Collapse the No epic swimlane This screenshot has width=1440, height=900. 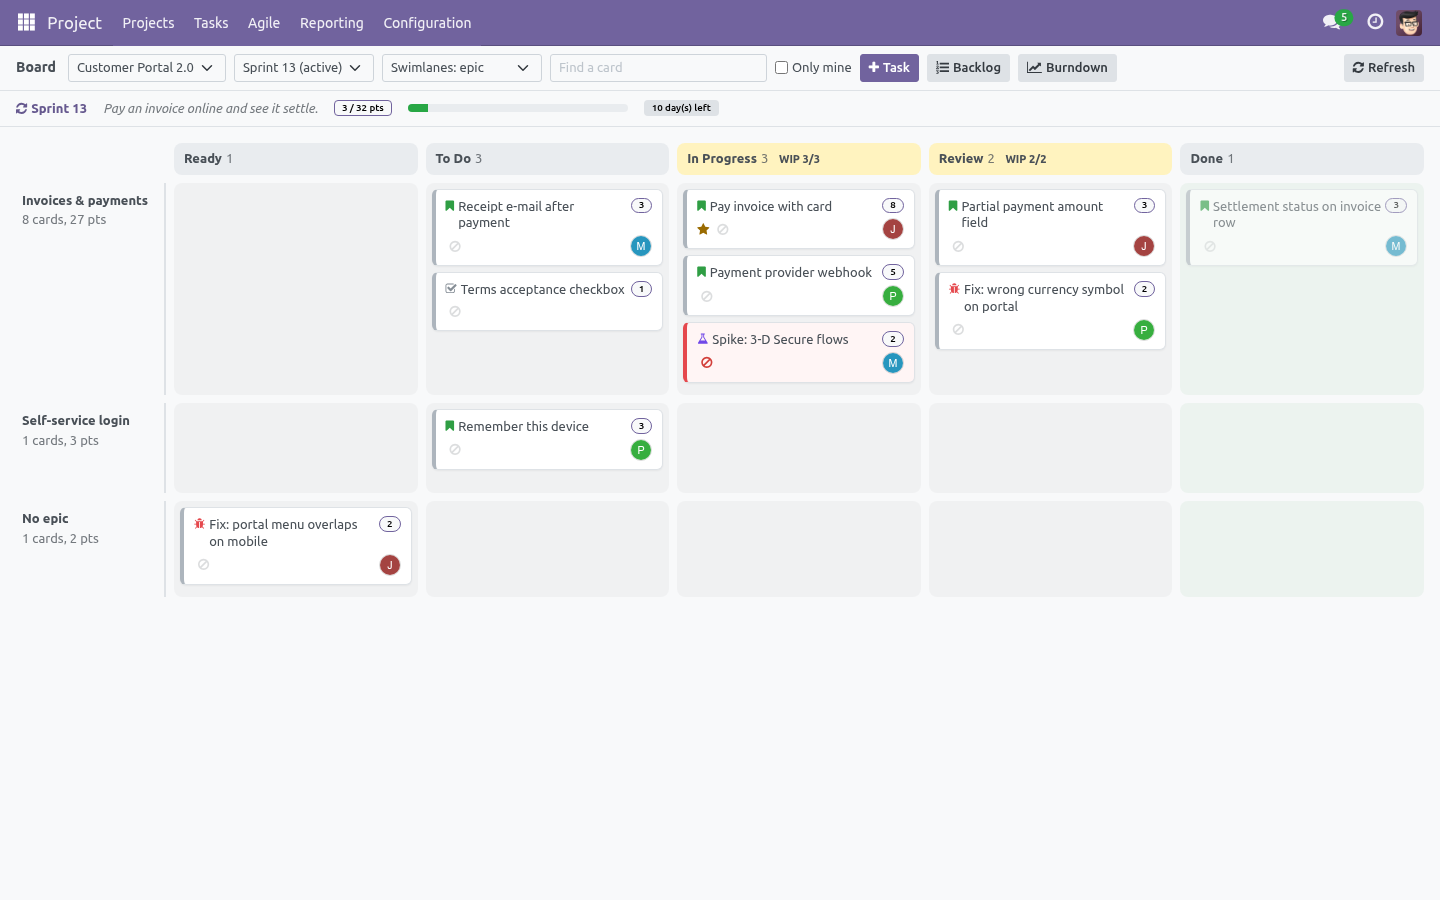point(45,518)
